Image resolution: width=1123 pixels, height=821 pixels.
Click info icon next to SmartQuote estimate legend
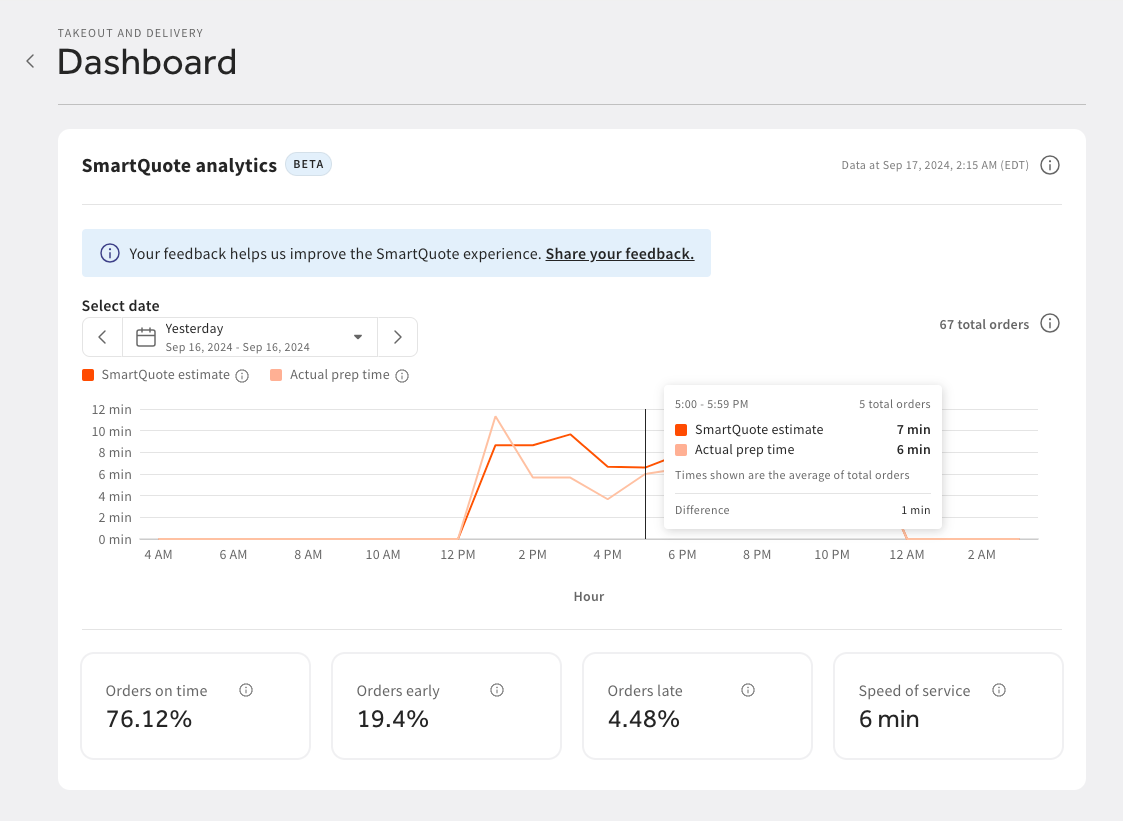coord(241,376)
